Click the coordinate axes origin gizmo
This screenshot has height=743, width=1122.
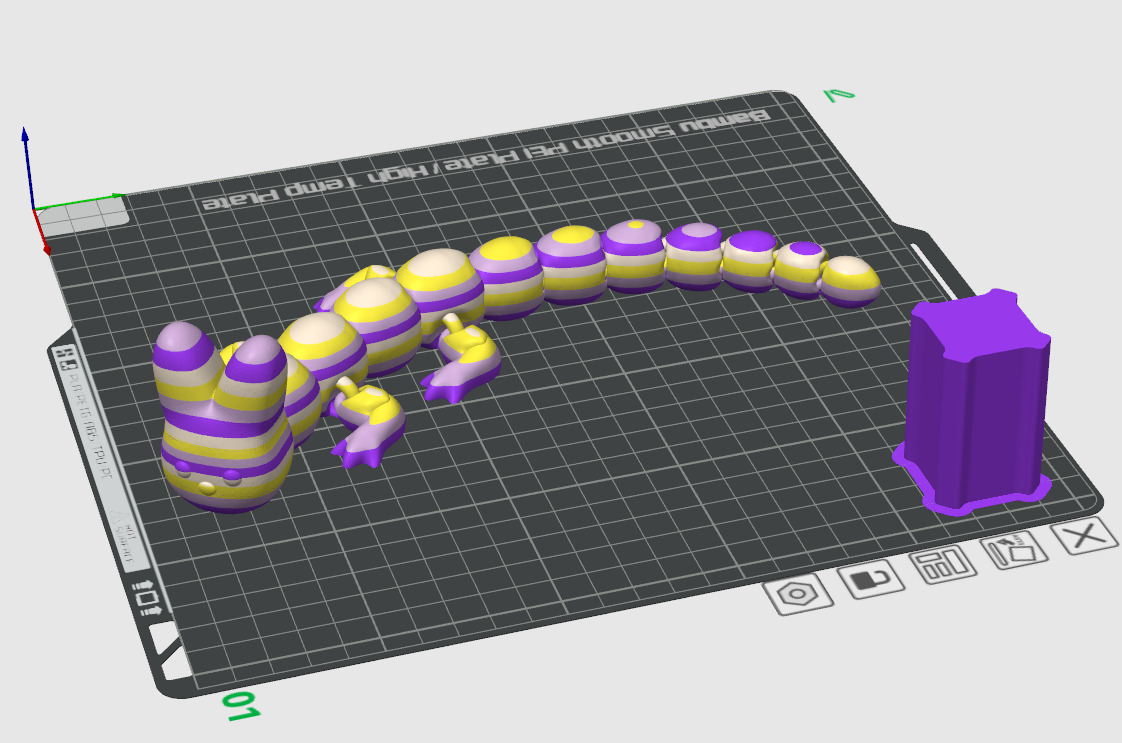pos(34,208)
